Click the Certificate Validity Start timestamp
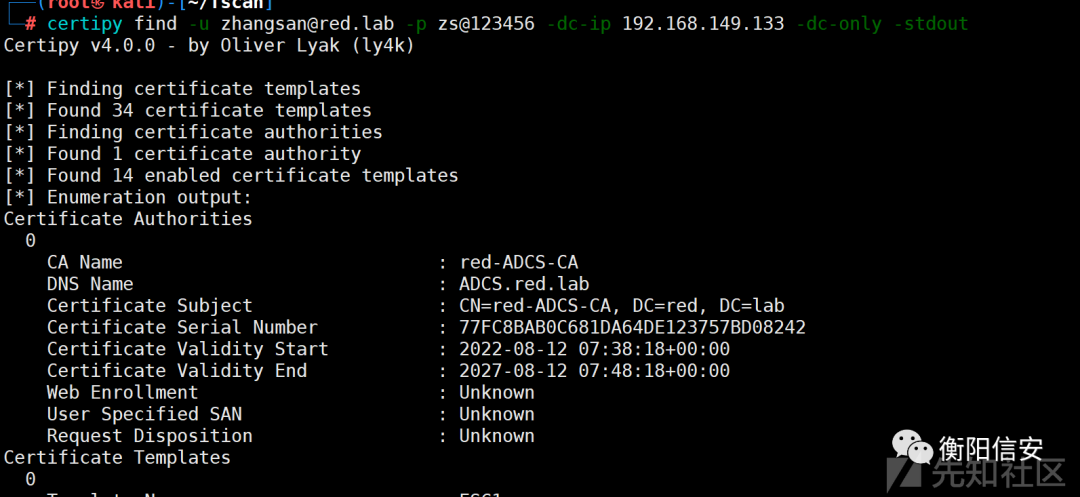Image resolution: width=1080 pixels, height=497 pixels. (594, 349)
